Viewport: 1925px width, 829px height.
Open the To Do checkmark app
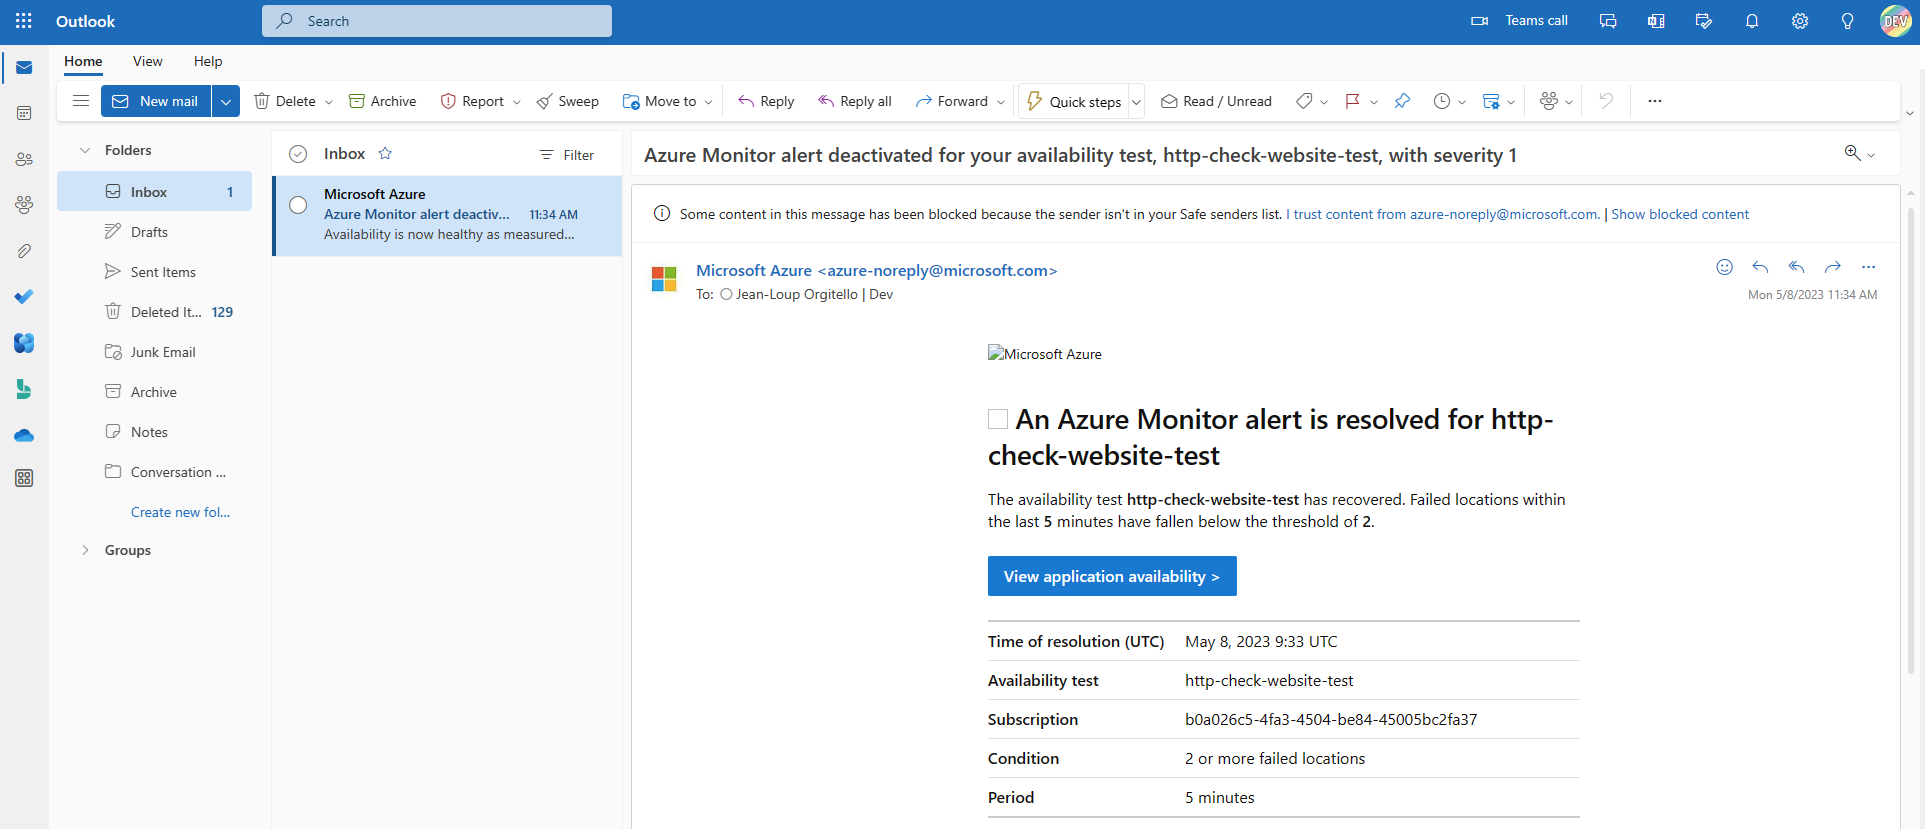[x=24, y=297]
